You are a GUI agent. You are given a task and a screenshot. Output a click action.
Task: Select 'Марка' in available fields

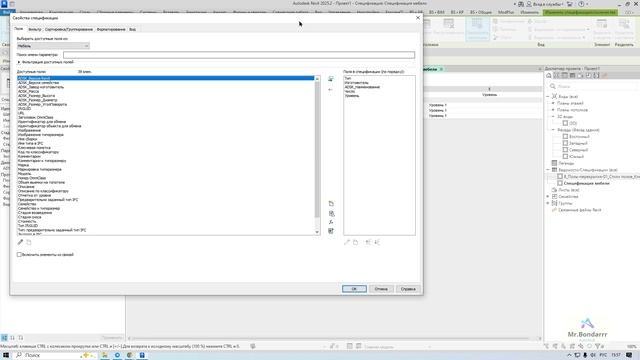pyautogui.click(x=23, y=165)
